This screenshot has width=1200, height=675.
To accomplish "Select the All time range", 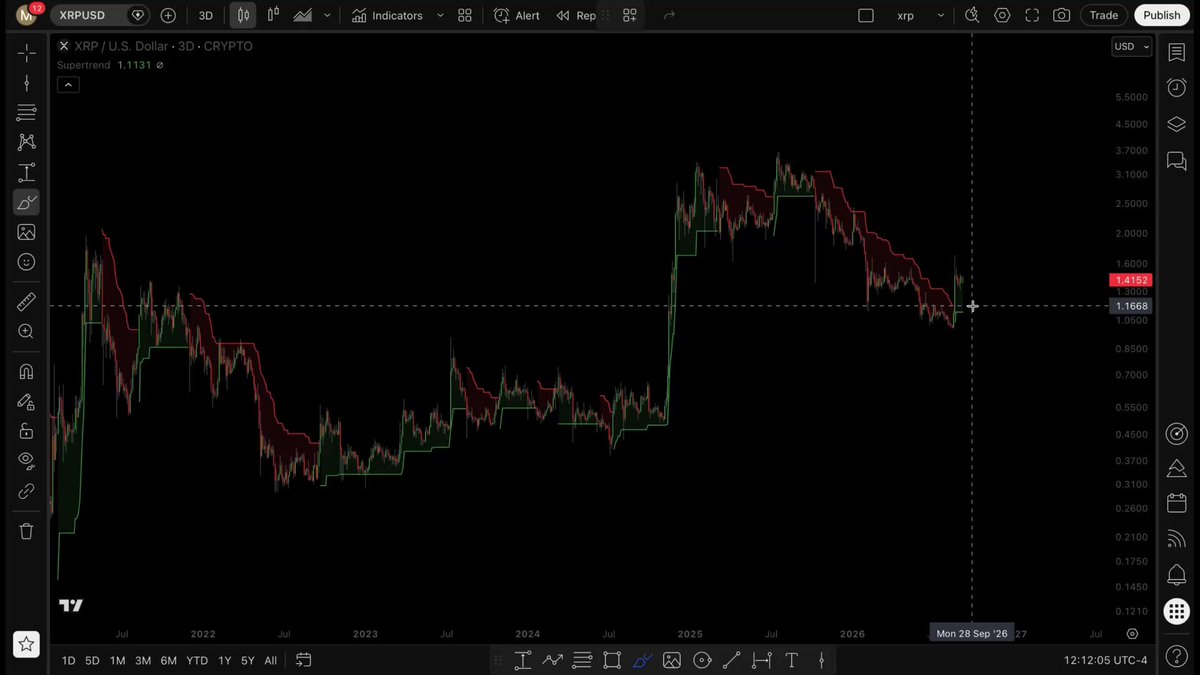I will point(271,661).
